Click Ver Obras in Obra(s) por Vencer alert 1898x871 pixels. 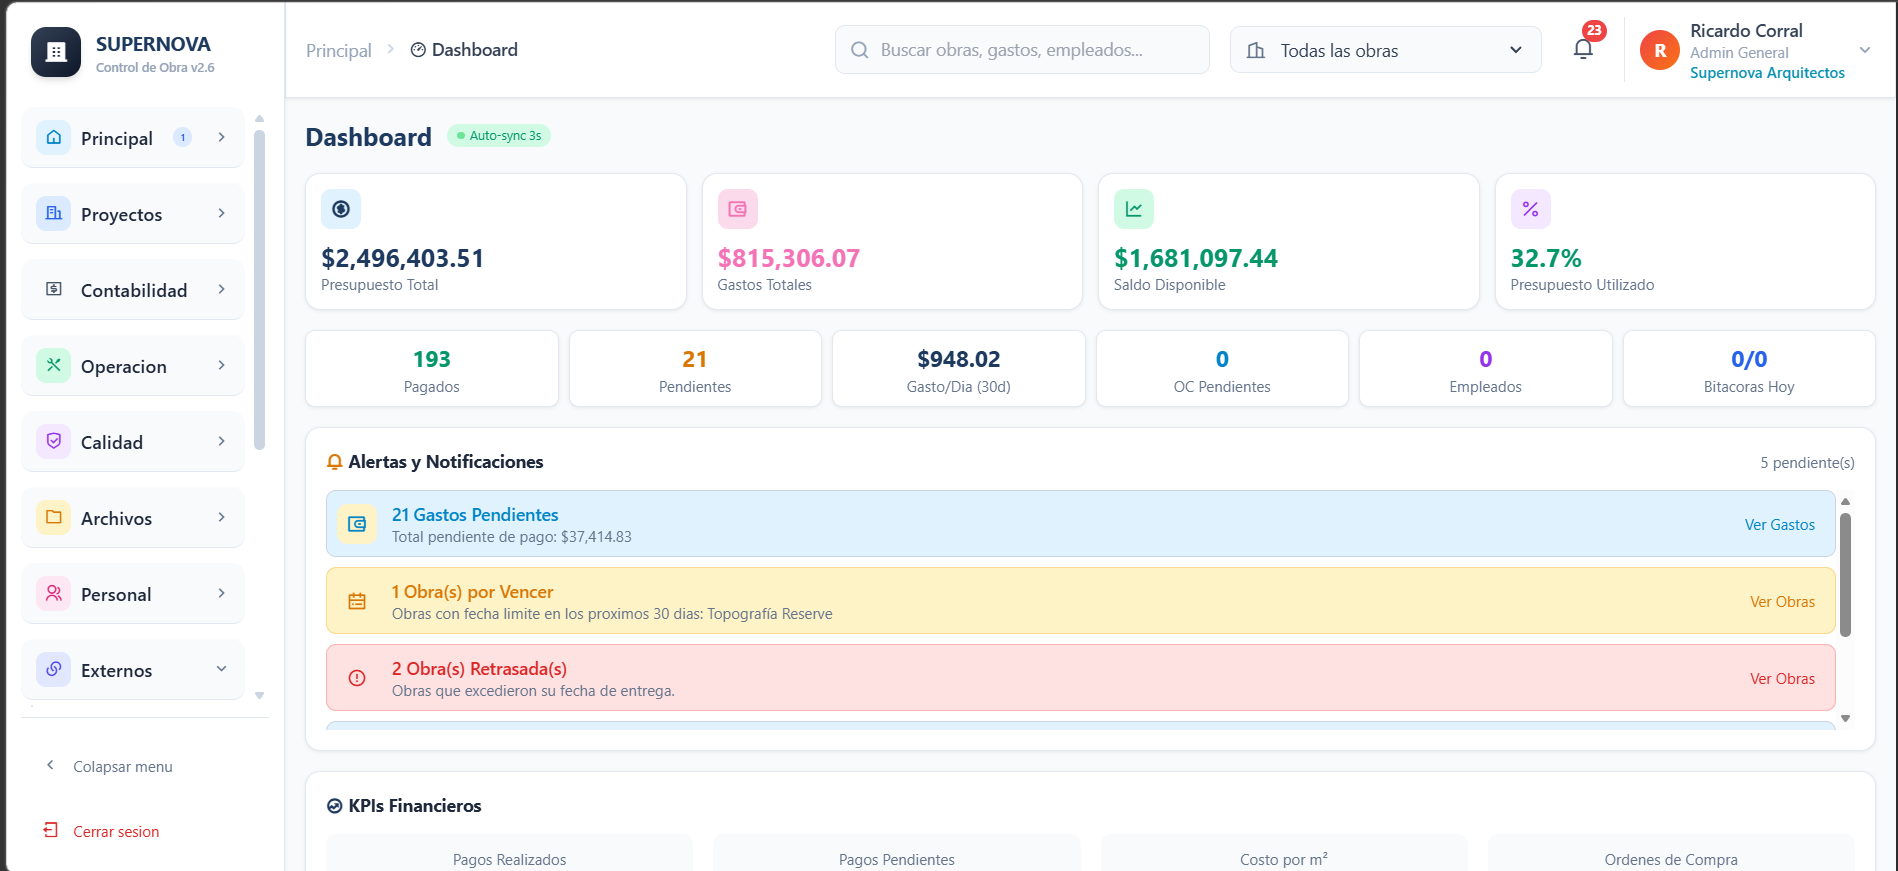(x=1782, y=601)
